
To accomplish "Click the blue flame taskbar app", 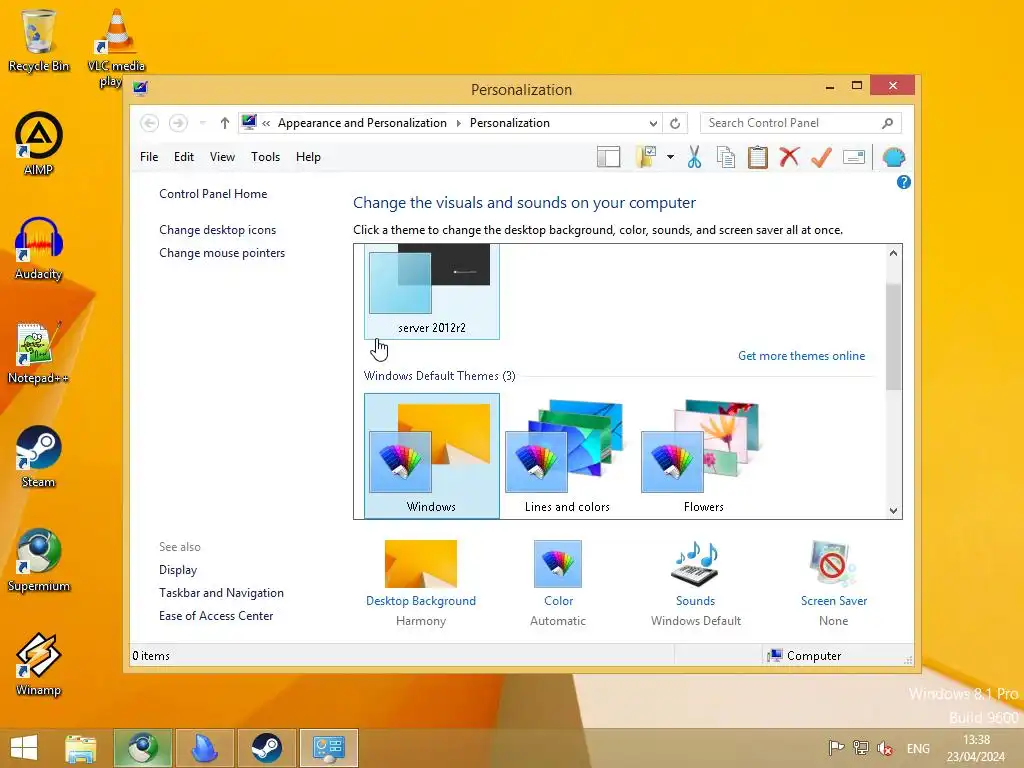I will click(x=205, y=748).
